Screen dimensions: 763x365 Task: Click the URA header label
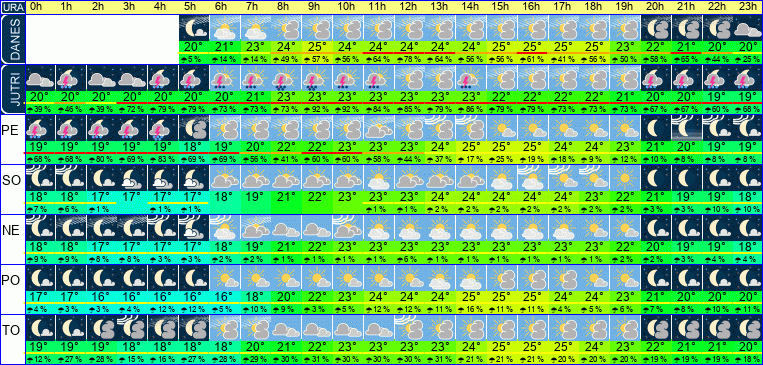pyautogui.click(x=12, y=7)
